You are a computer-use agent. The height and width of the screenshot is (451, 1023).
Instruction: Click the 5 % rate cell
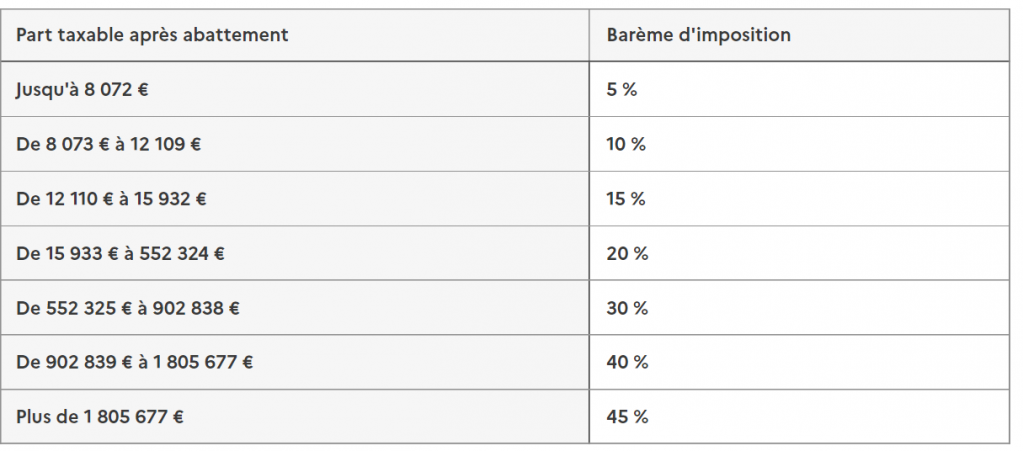click(x=799, y=89)
